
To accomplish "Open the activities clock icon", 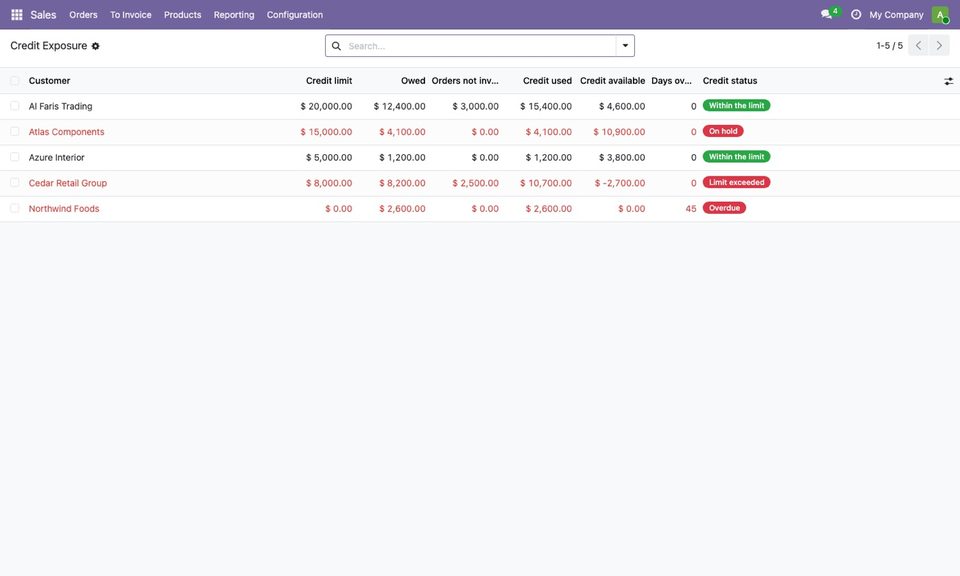I will (855, 15).
